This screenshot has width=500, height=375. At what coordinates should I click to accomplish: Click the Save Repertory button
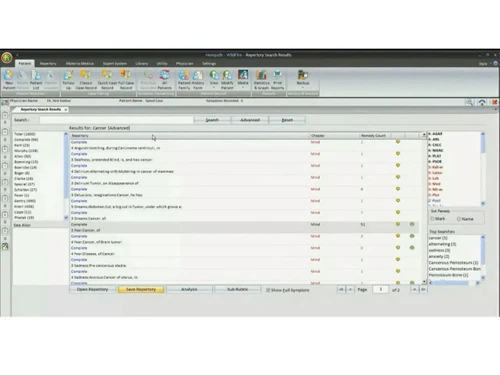click(141, 289)
